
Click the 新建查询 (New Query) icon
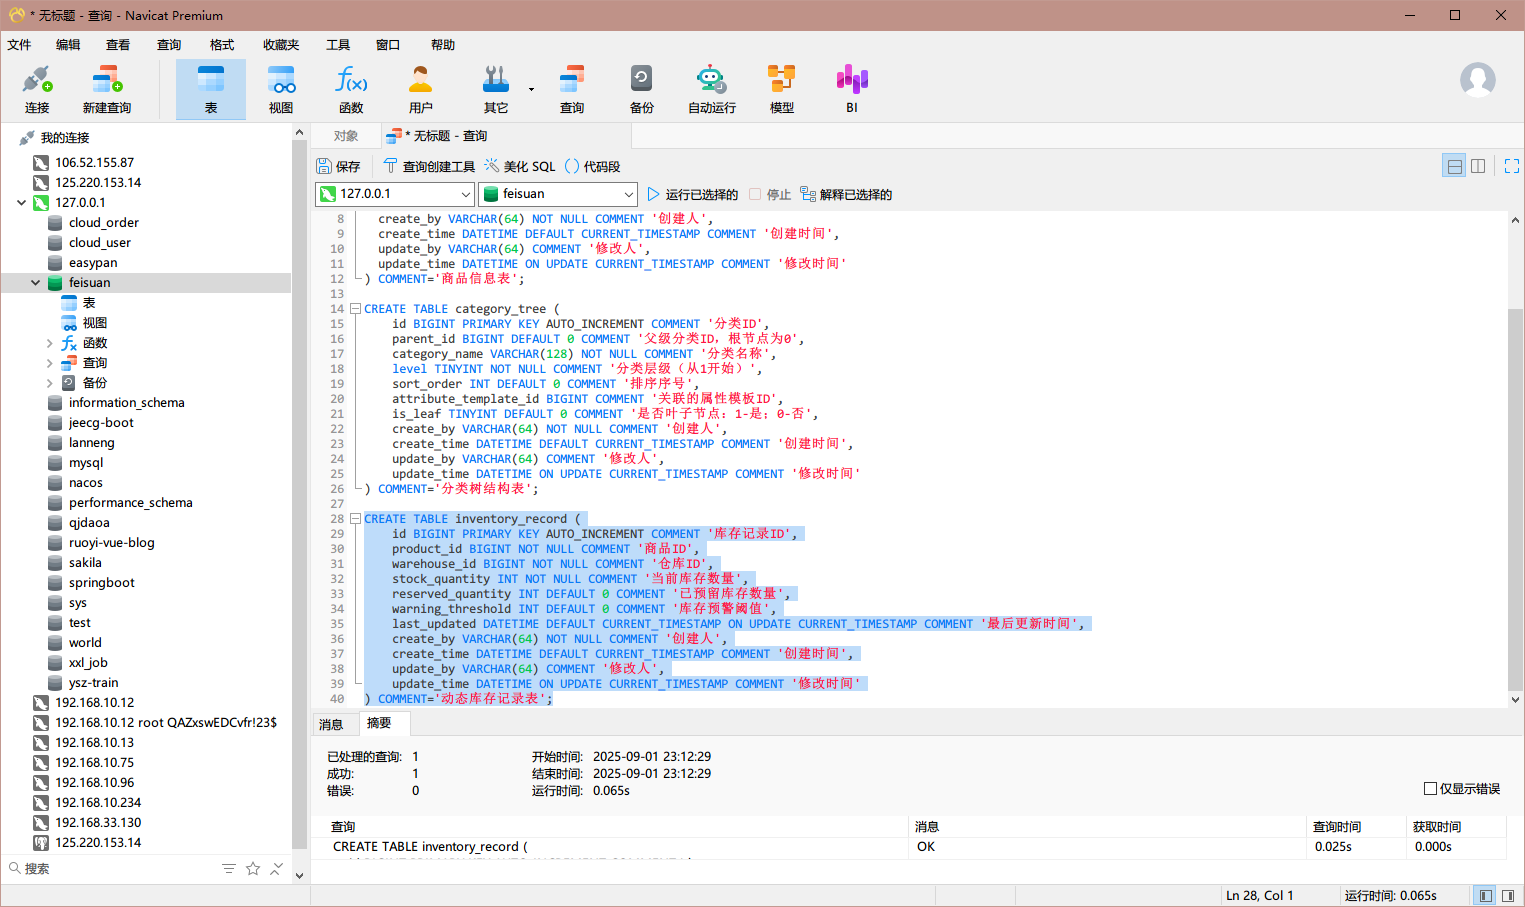[x=107, y=89]
